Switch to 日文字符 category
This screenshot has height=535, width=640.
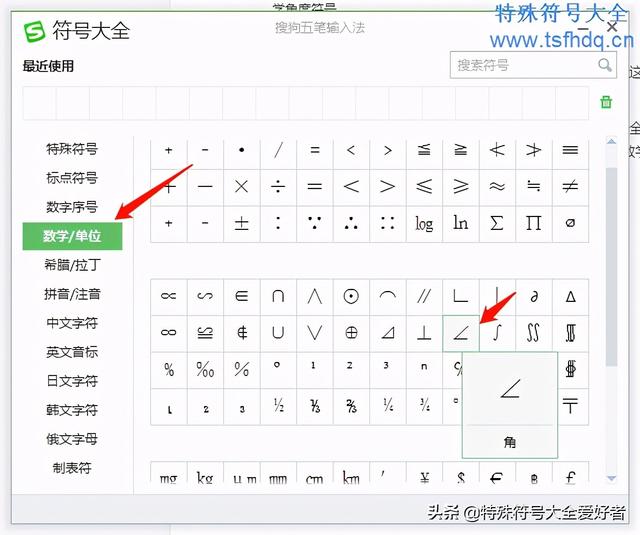tap(72, 381)
